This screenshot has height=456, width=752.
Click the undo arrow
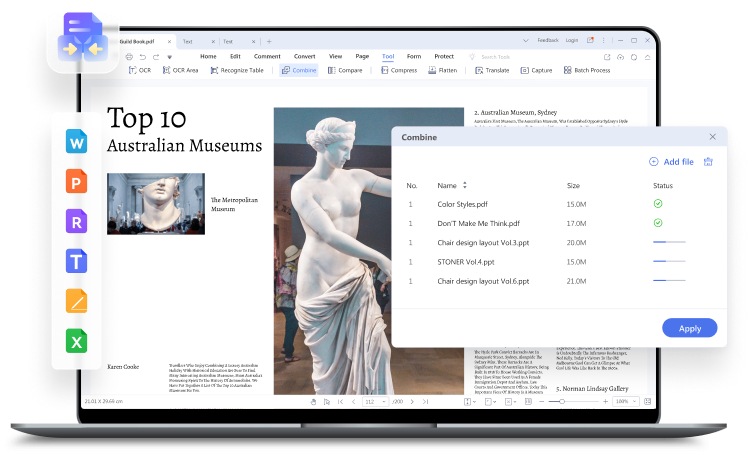click(142, 57)
